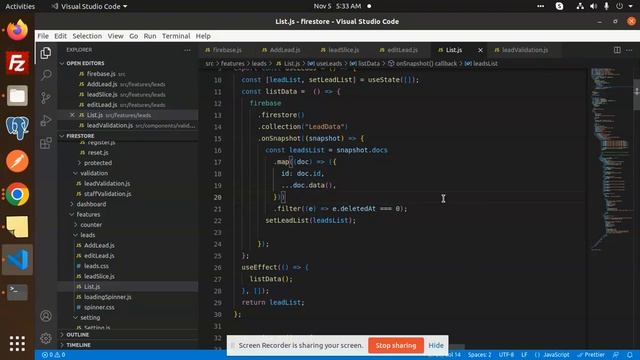Open Sticky Notes from the dock
640x360 pixels.
pos(17,227)
